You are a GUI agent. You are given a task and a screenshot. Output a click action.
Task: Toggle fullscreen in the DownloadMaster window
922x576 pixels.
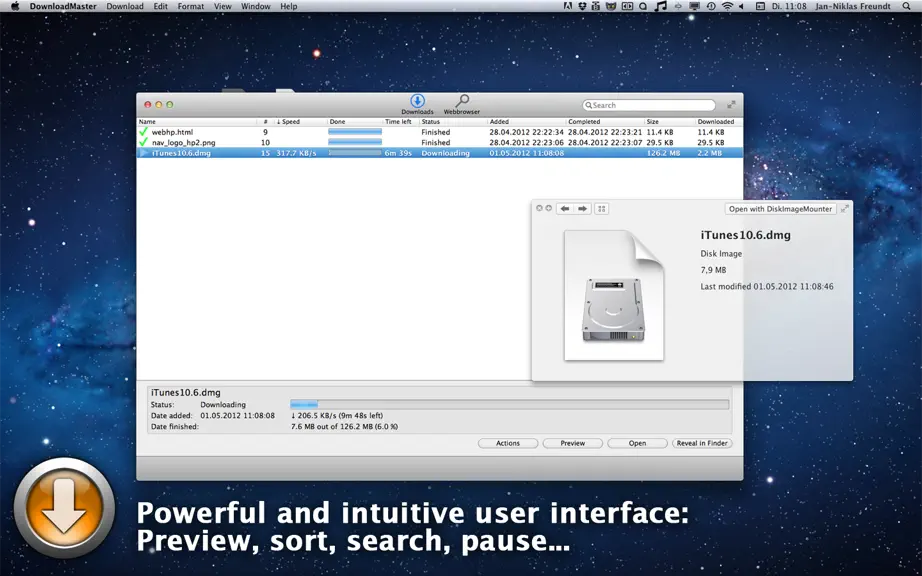tap(731, 105)
